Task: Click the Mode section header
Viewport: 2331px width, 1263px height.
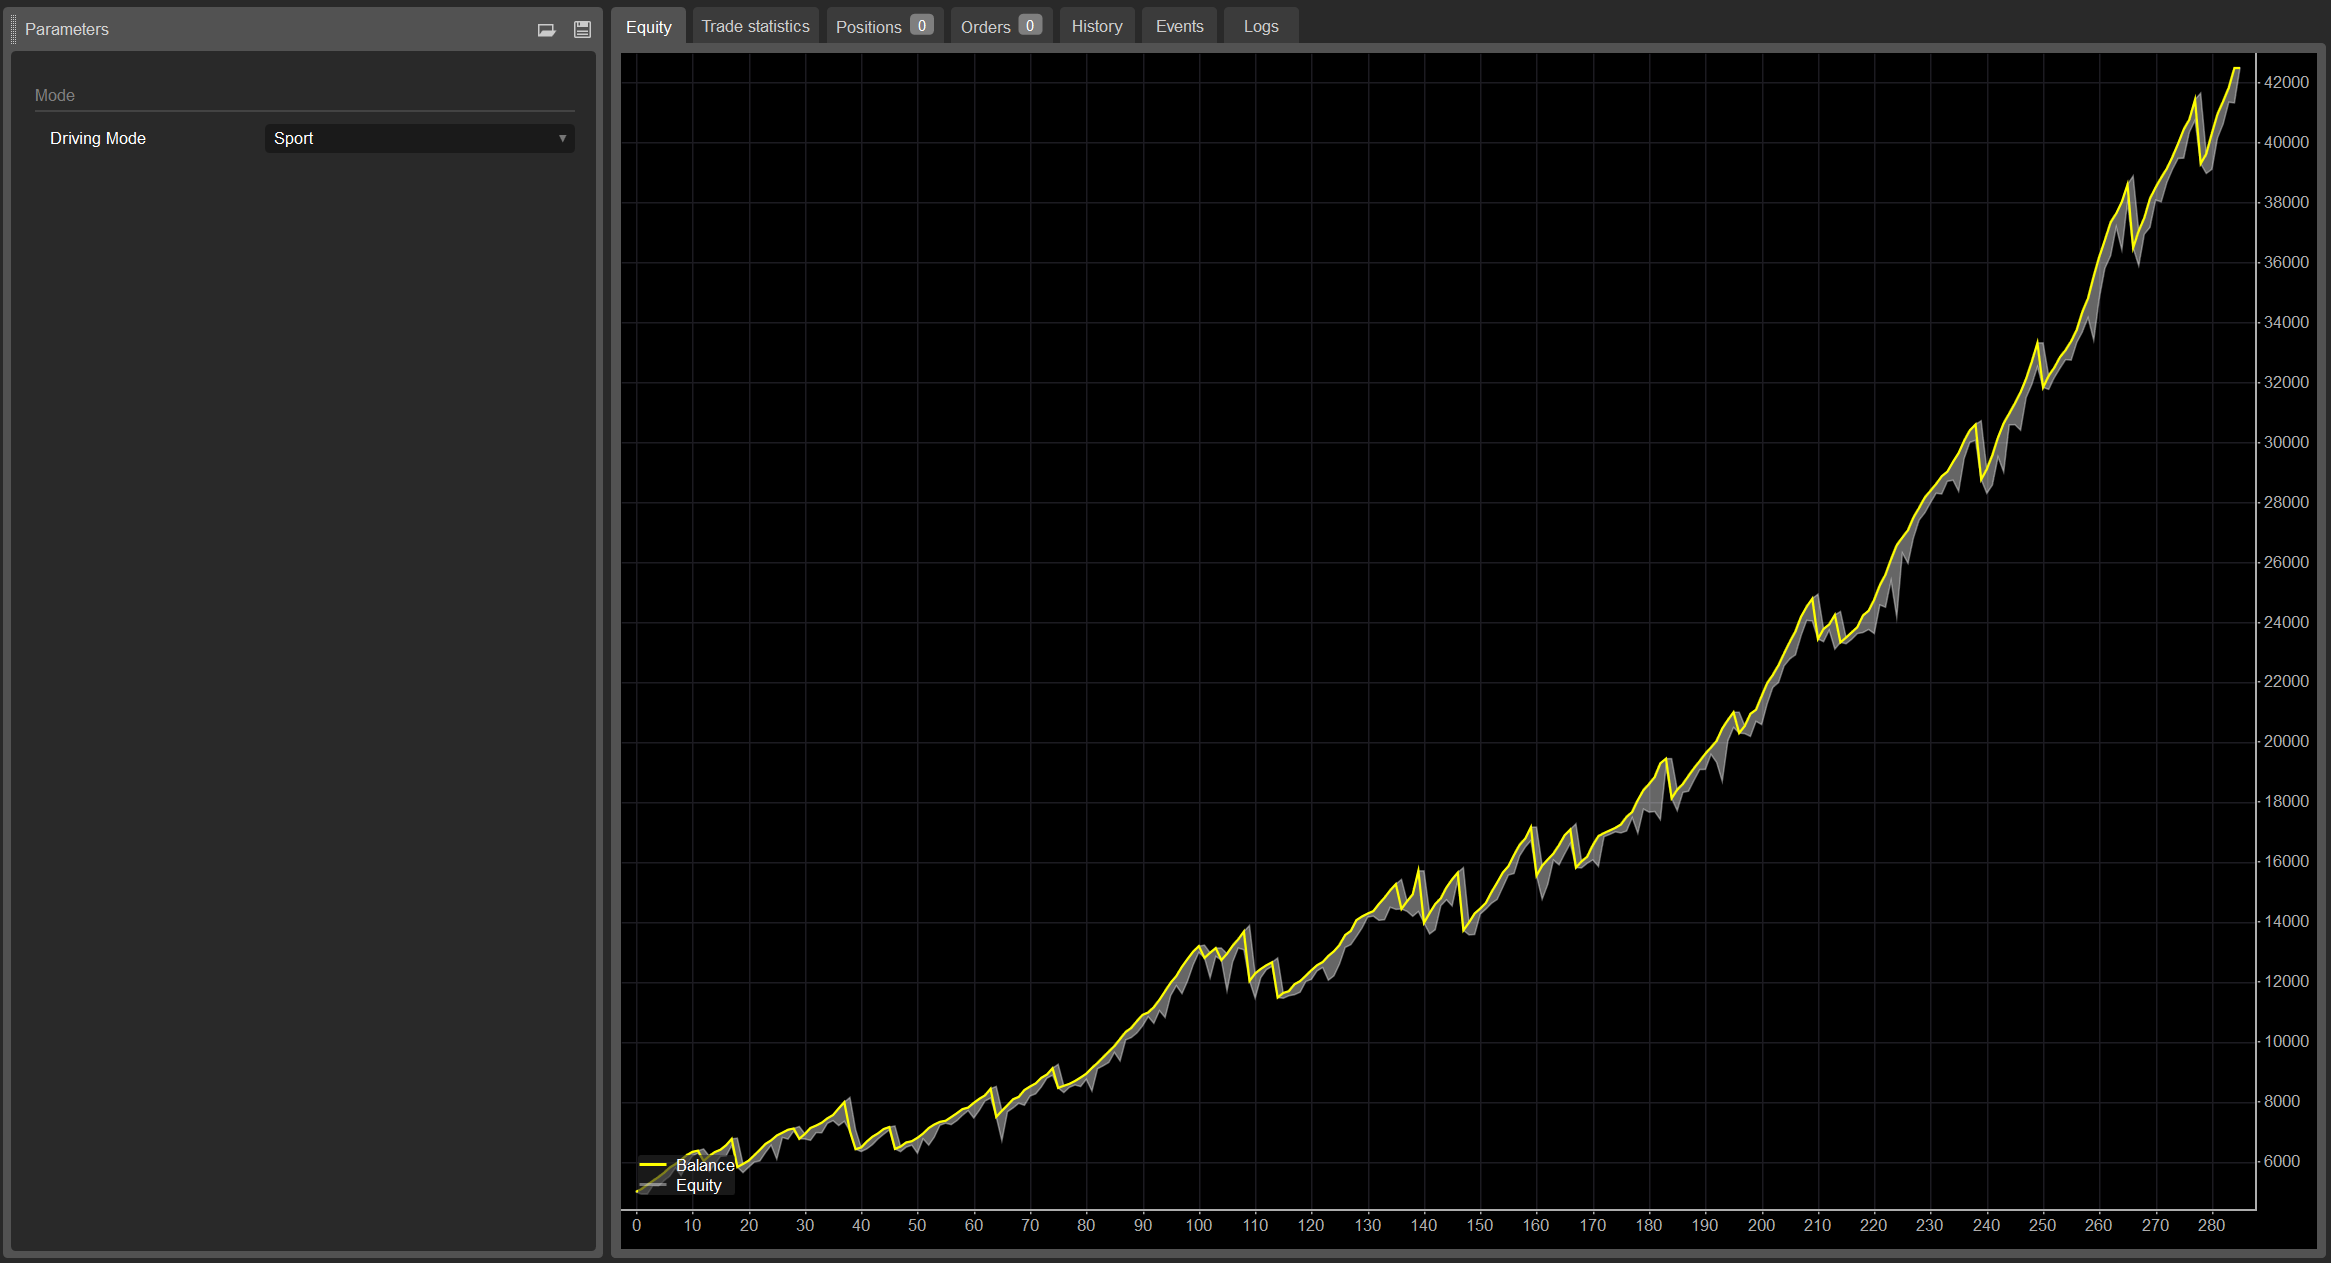Action: [x=55, y=95]
